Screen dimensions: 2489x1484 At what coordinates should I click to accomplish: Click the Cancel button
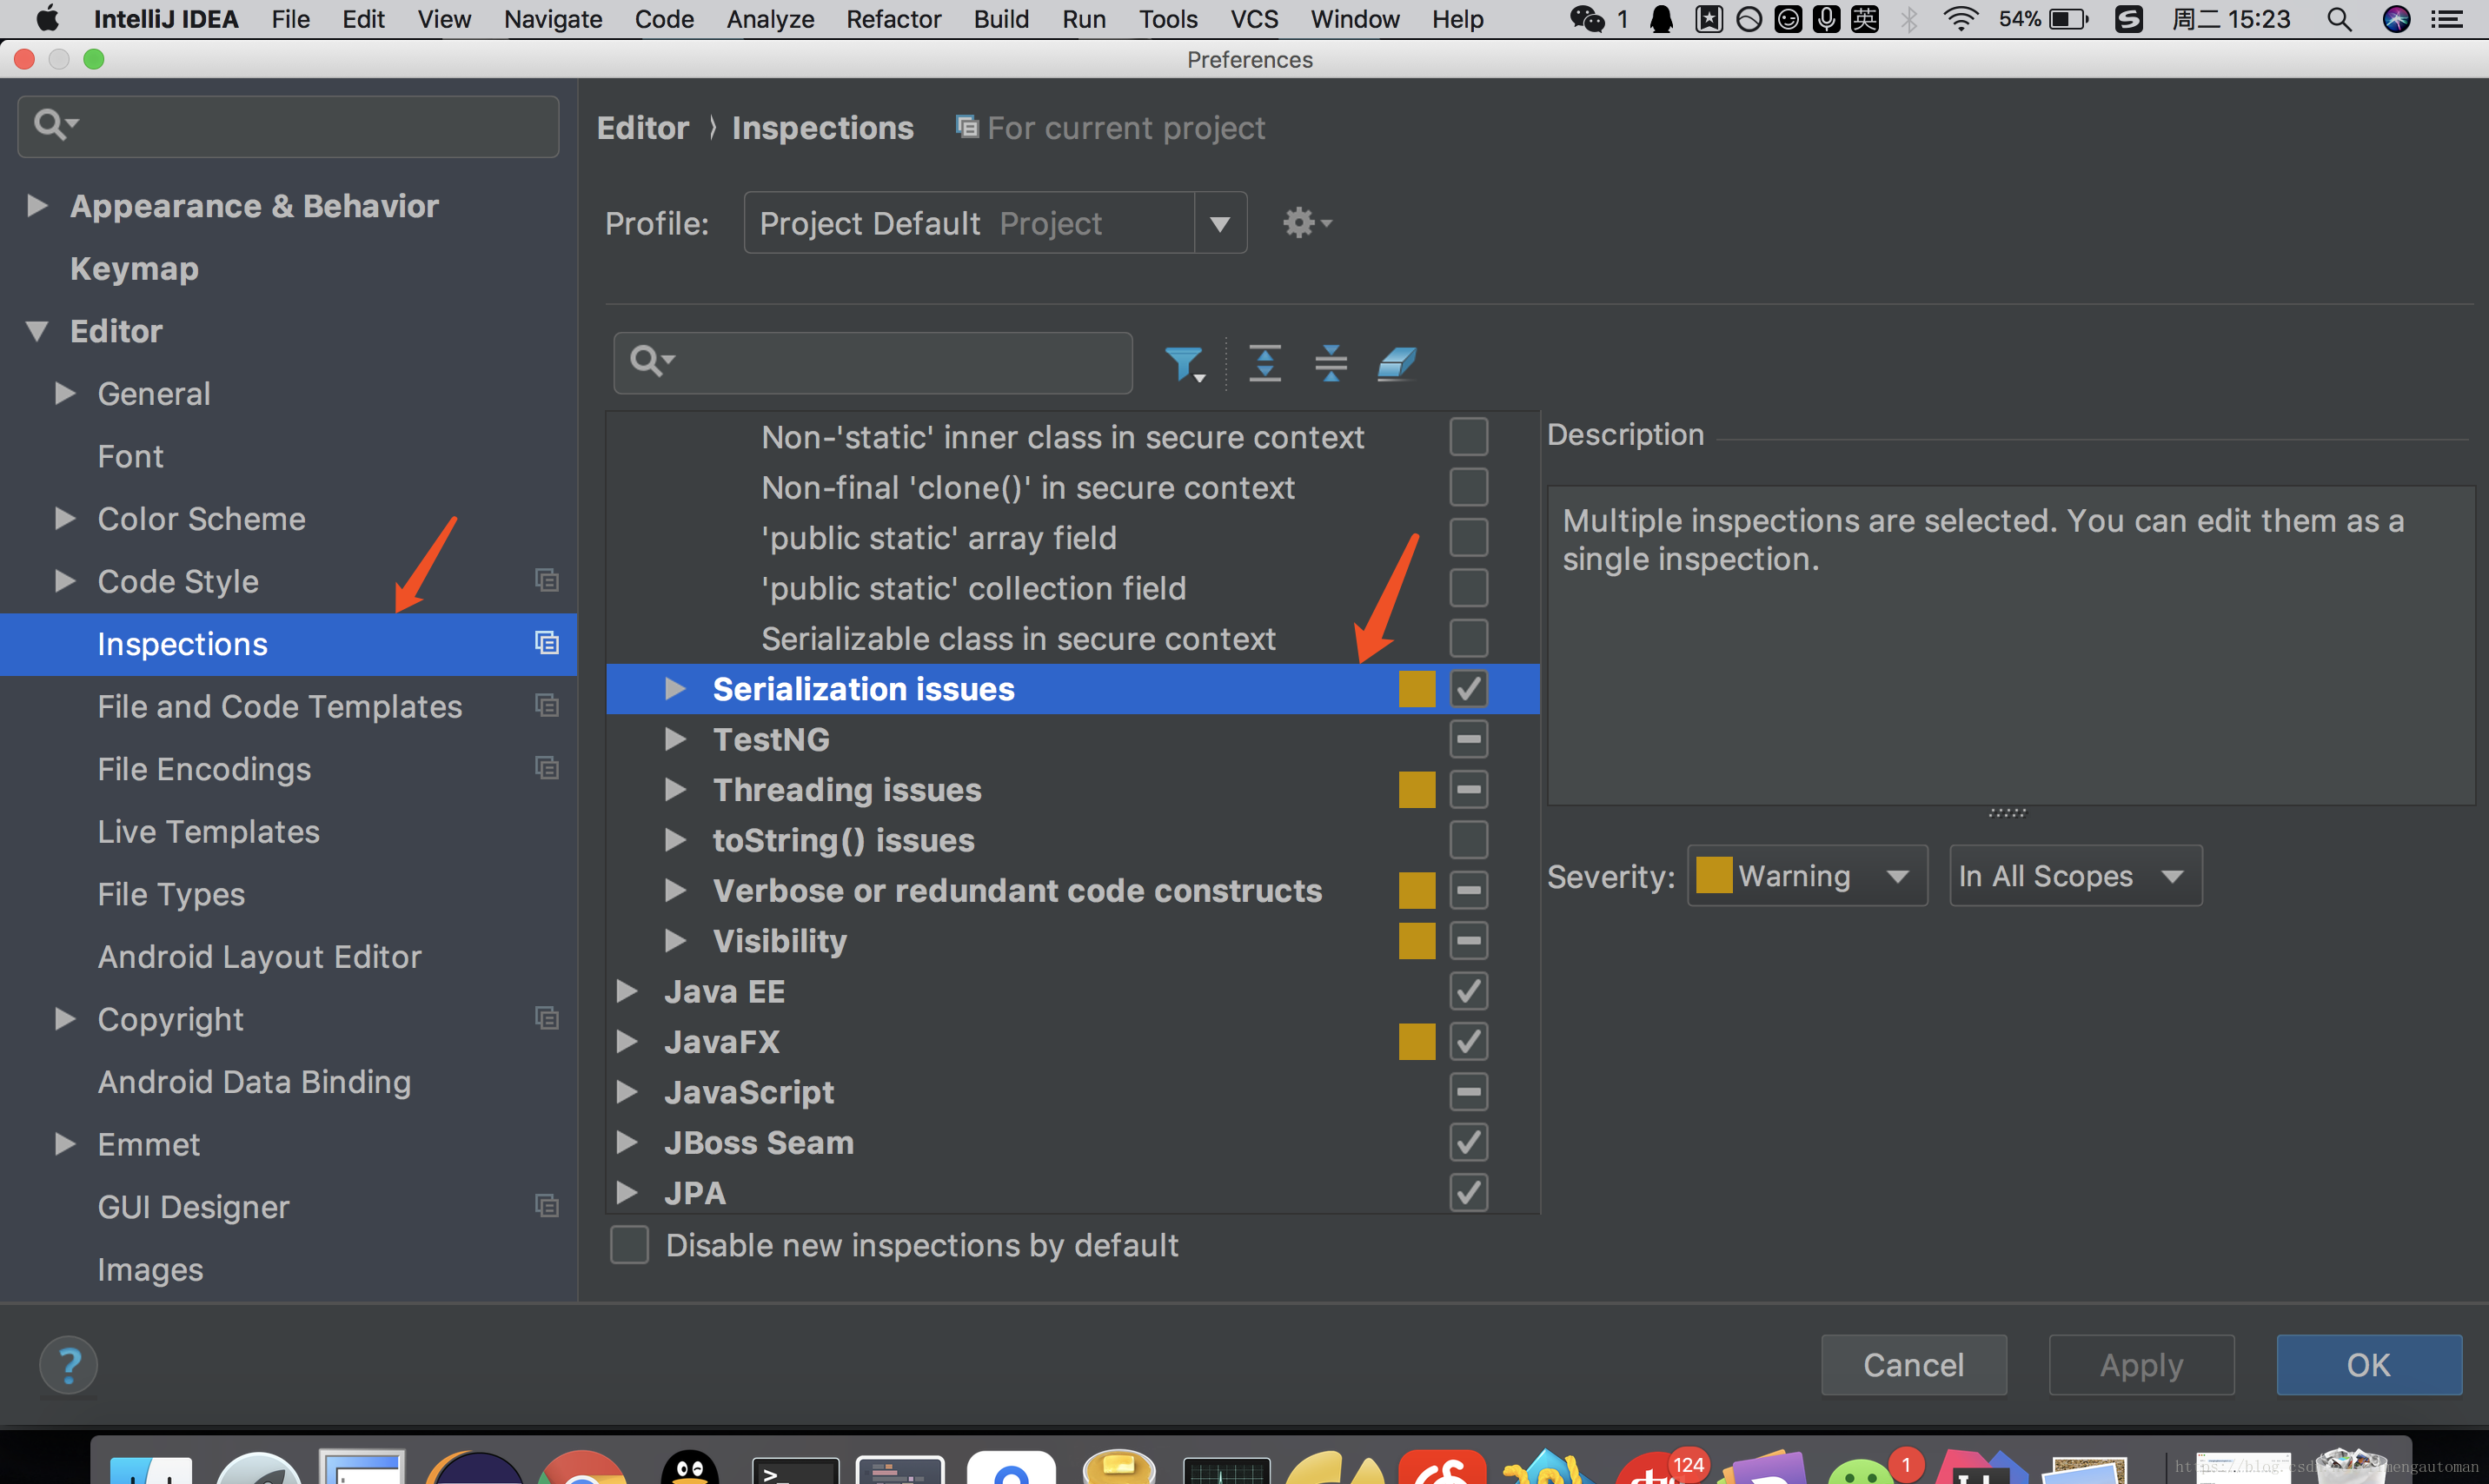pyautogui.click(x=1913, y=1363)
